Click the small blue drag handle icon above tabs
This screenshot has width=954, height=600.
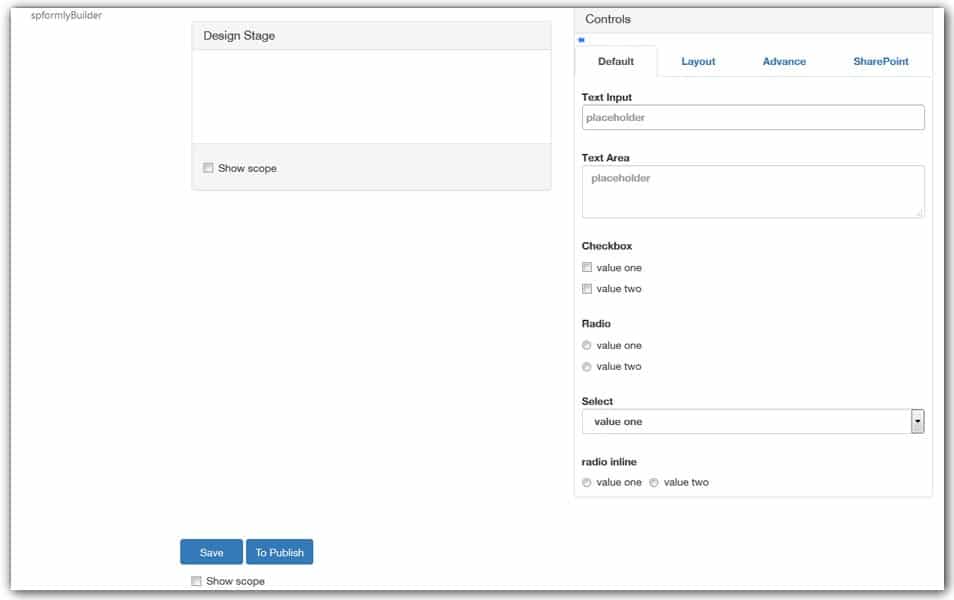pos(581,38)
